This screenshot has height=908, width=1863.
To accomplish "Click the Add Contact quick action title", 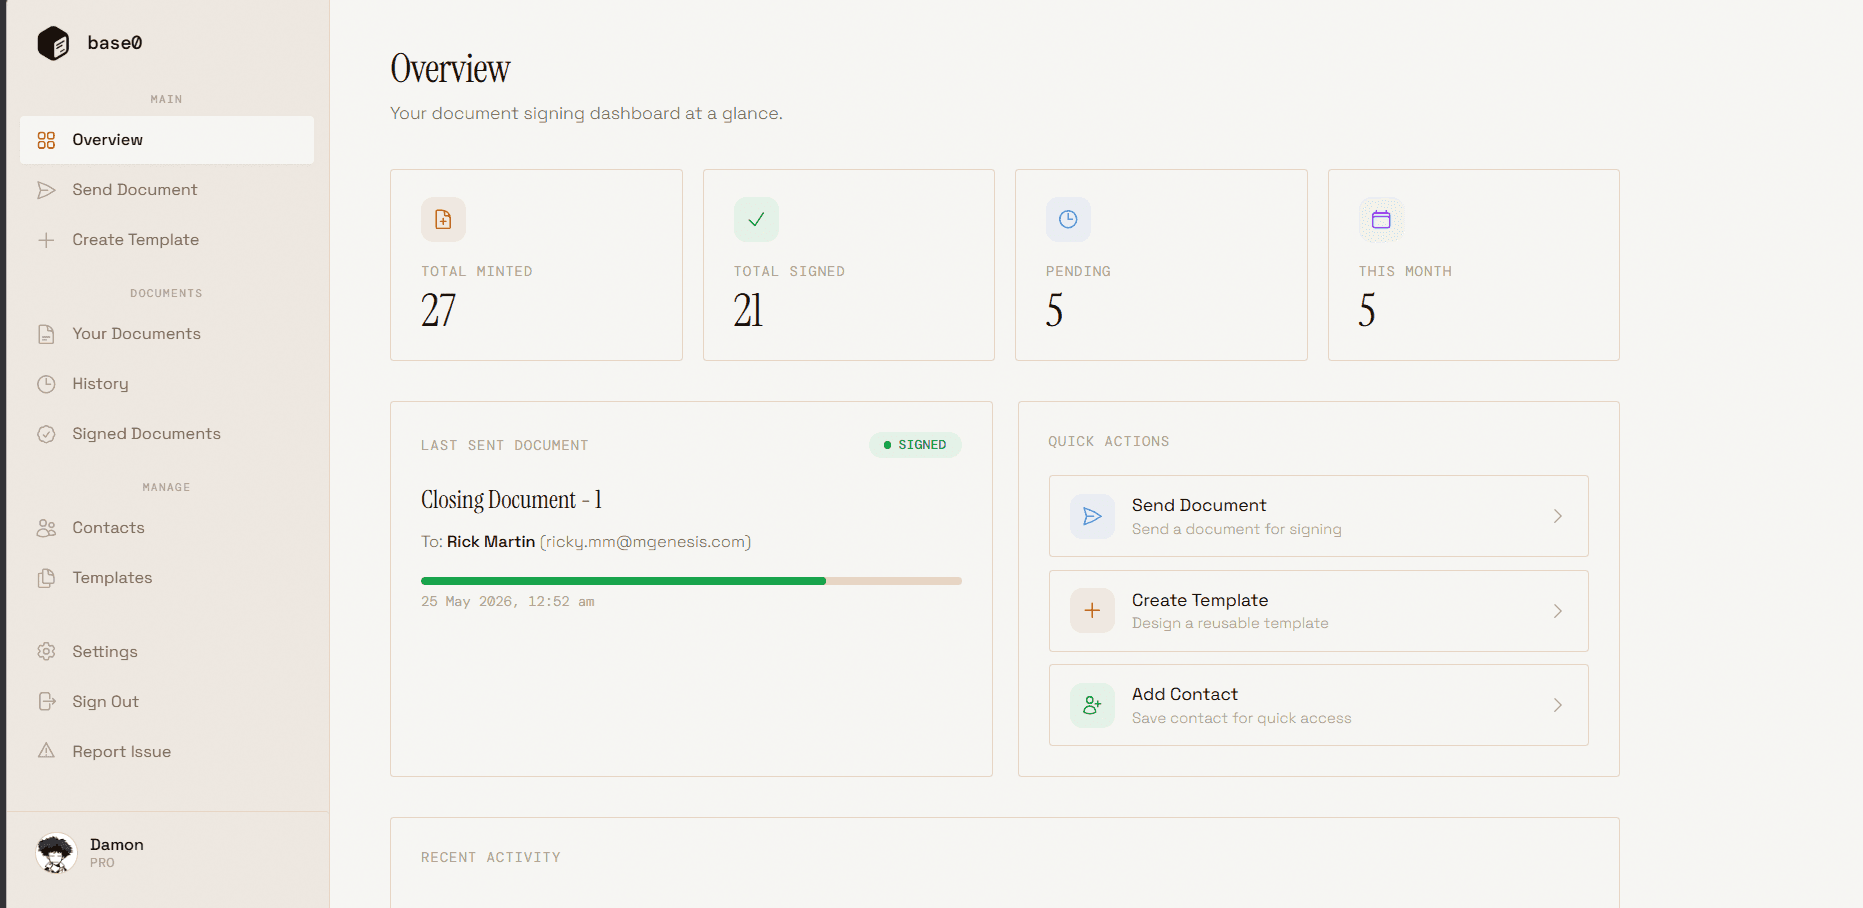I will [1185, 694].
